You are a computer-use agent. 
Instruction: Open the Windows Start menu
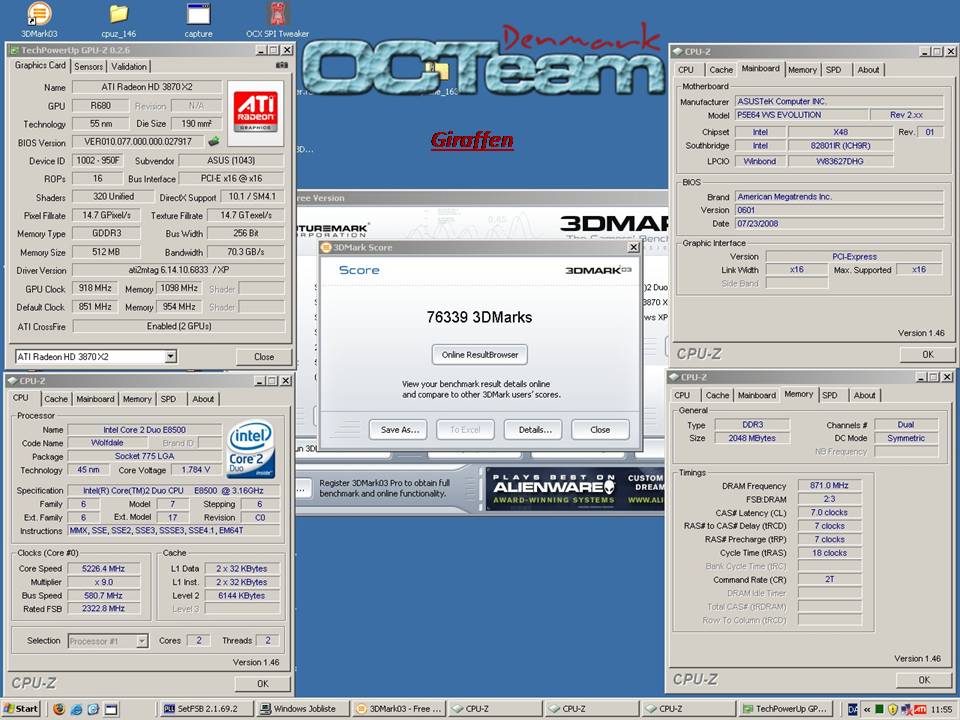[x=21, y=708]
